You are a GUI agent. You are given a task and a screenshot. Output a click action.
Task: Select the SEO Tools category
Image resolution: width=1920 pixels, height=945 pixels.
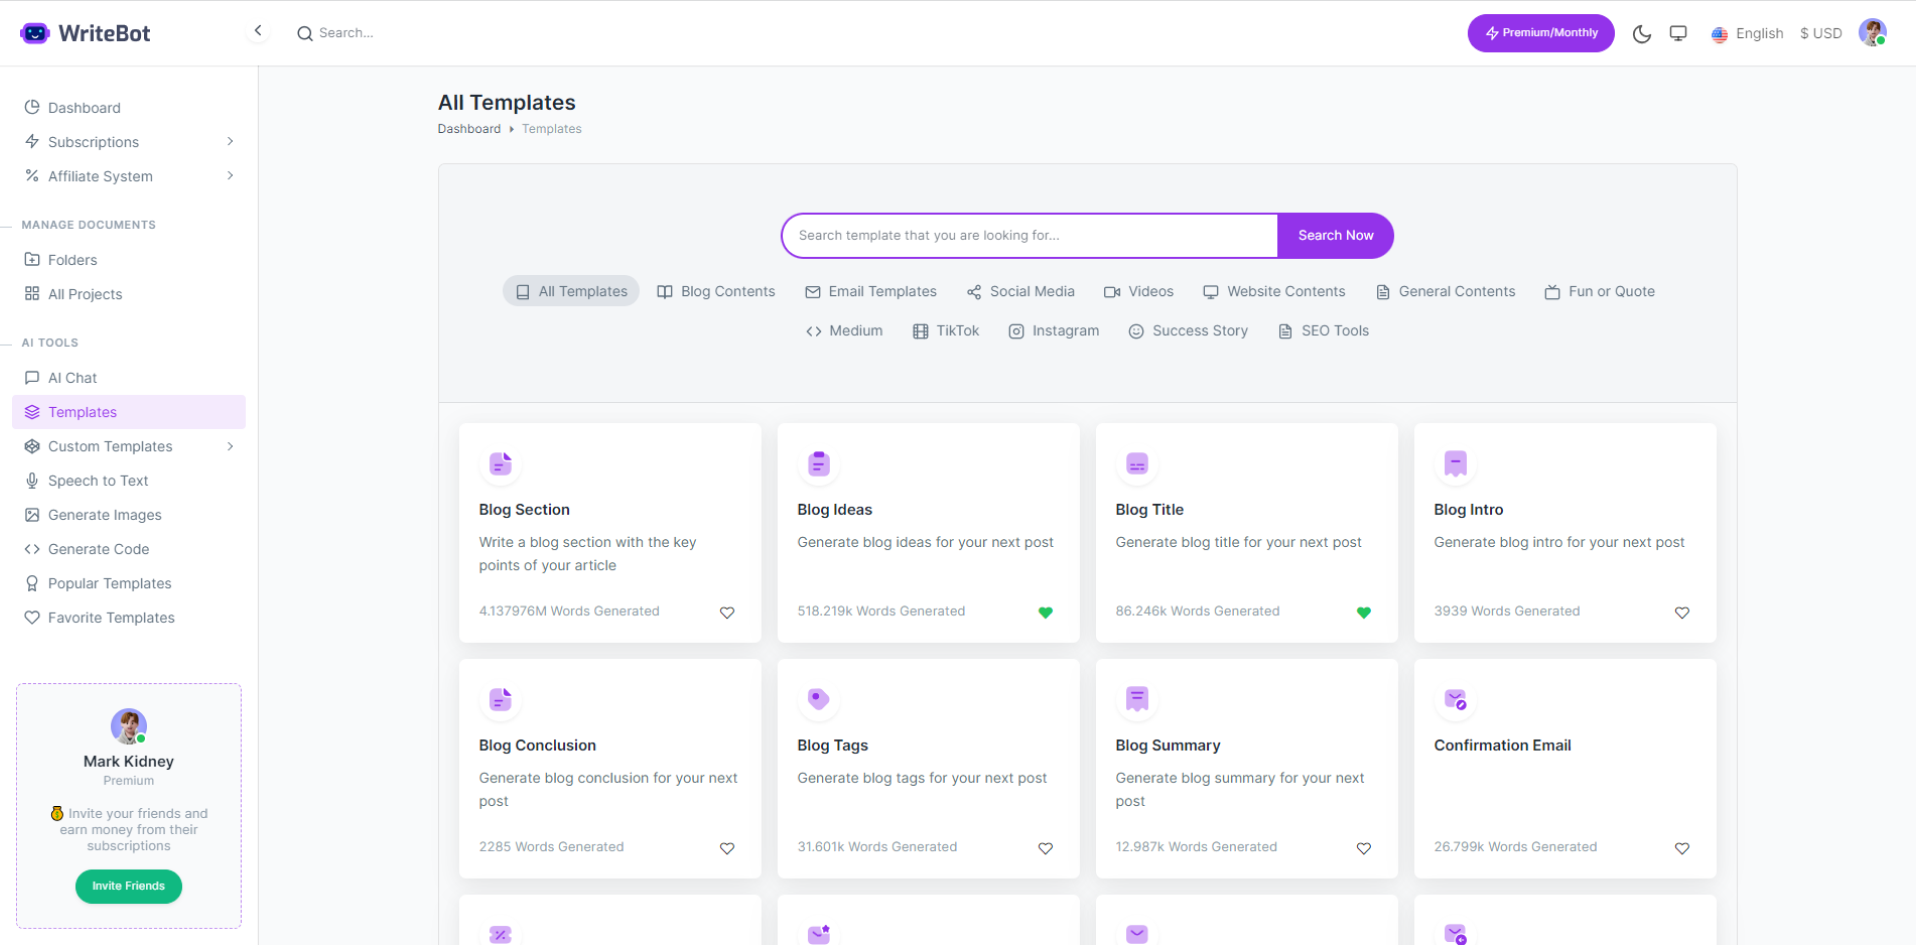pos(1322,330)
